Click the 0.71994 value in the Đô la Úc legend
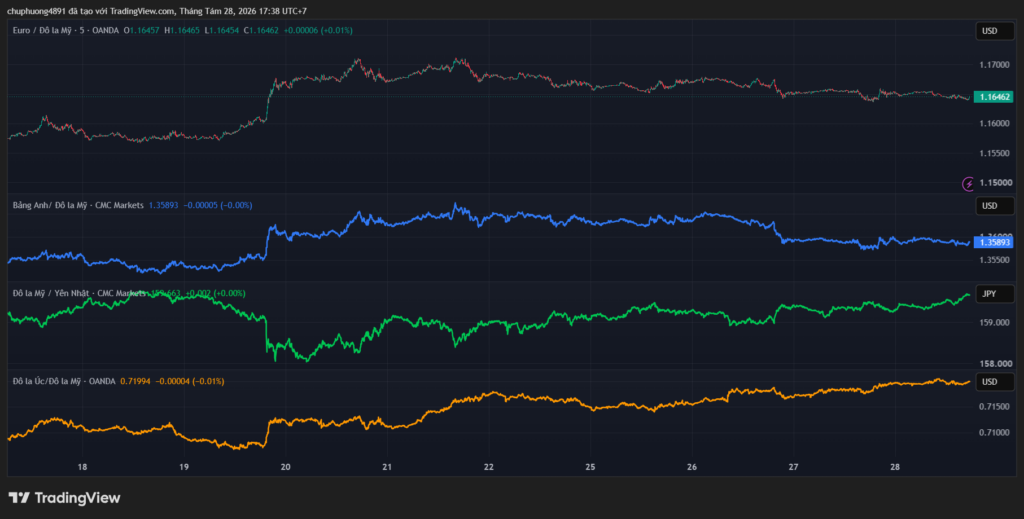This screenshot has height=519, width=1024. pyautogui.click(x=135, y=381)
